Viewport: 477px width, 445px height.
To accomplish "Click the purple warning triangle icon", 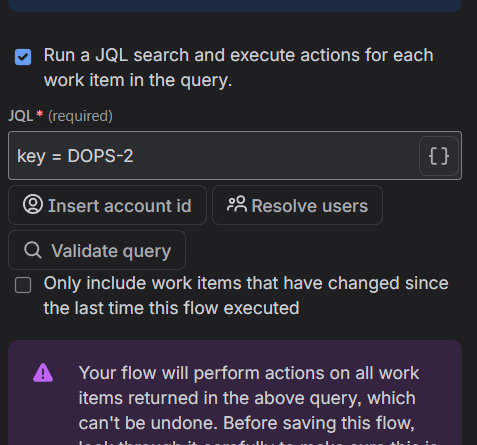I will (43, 373).
